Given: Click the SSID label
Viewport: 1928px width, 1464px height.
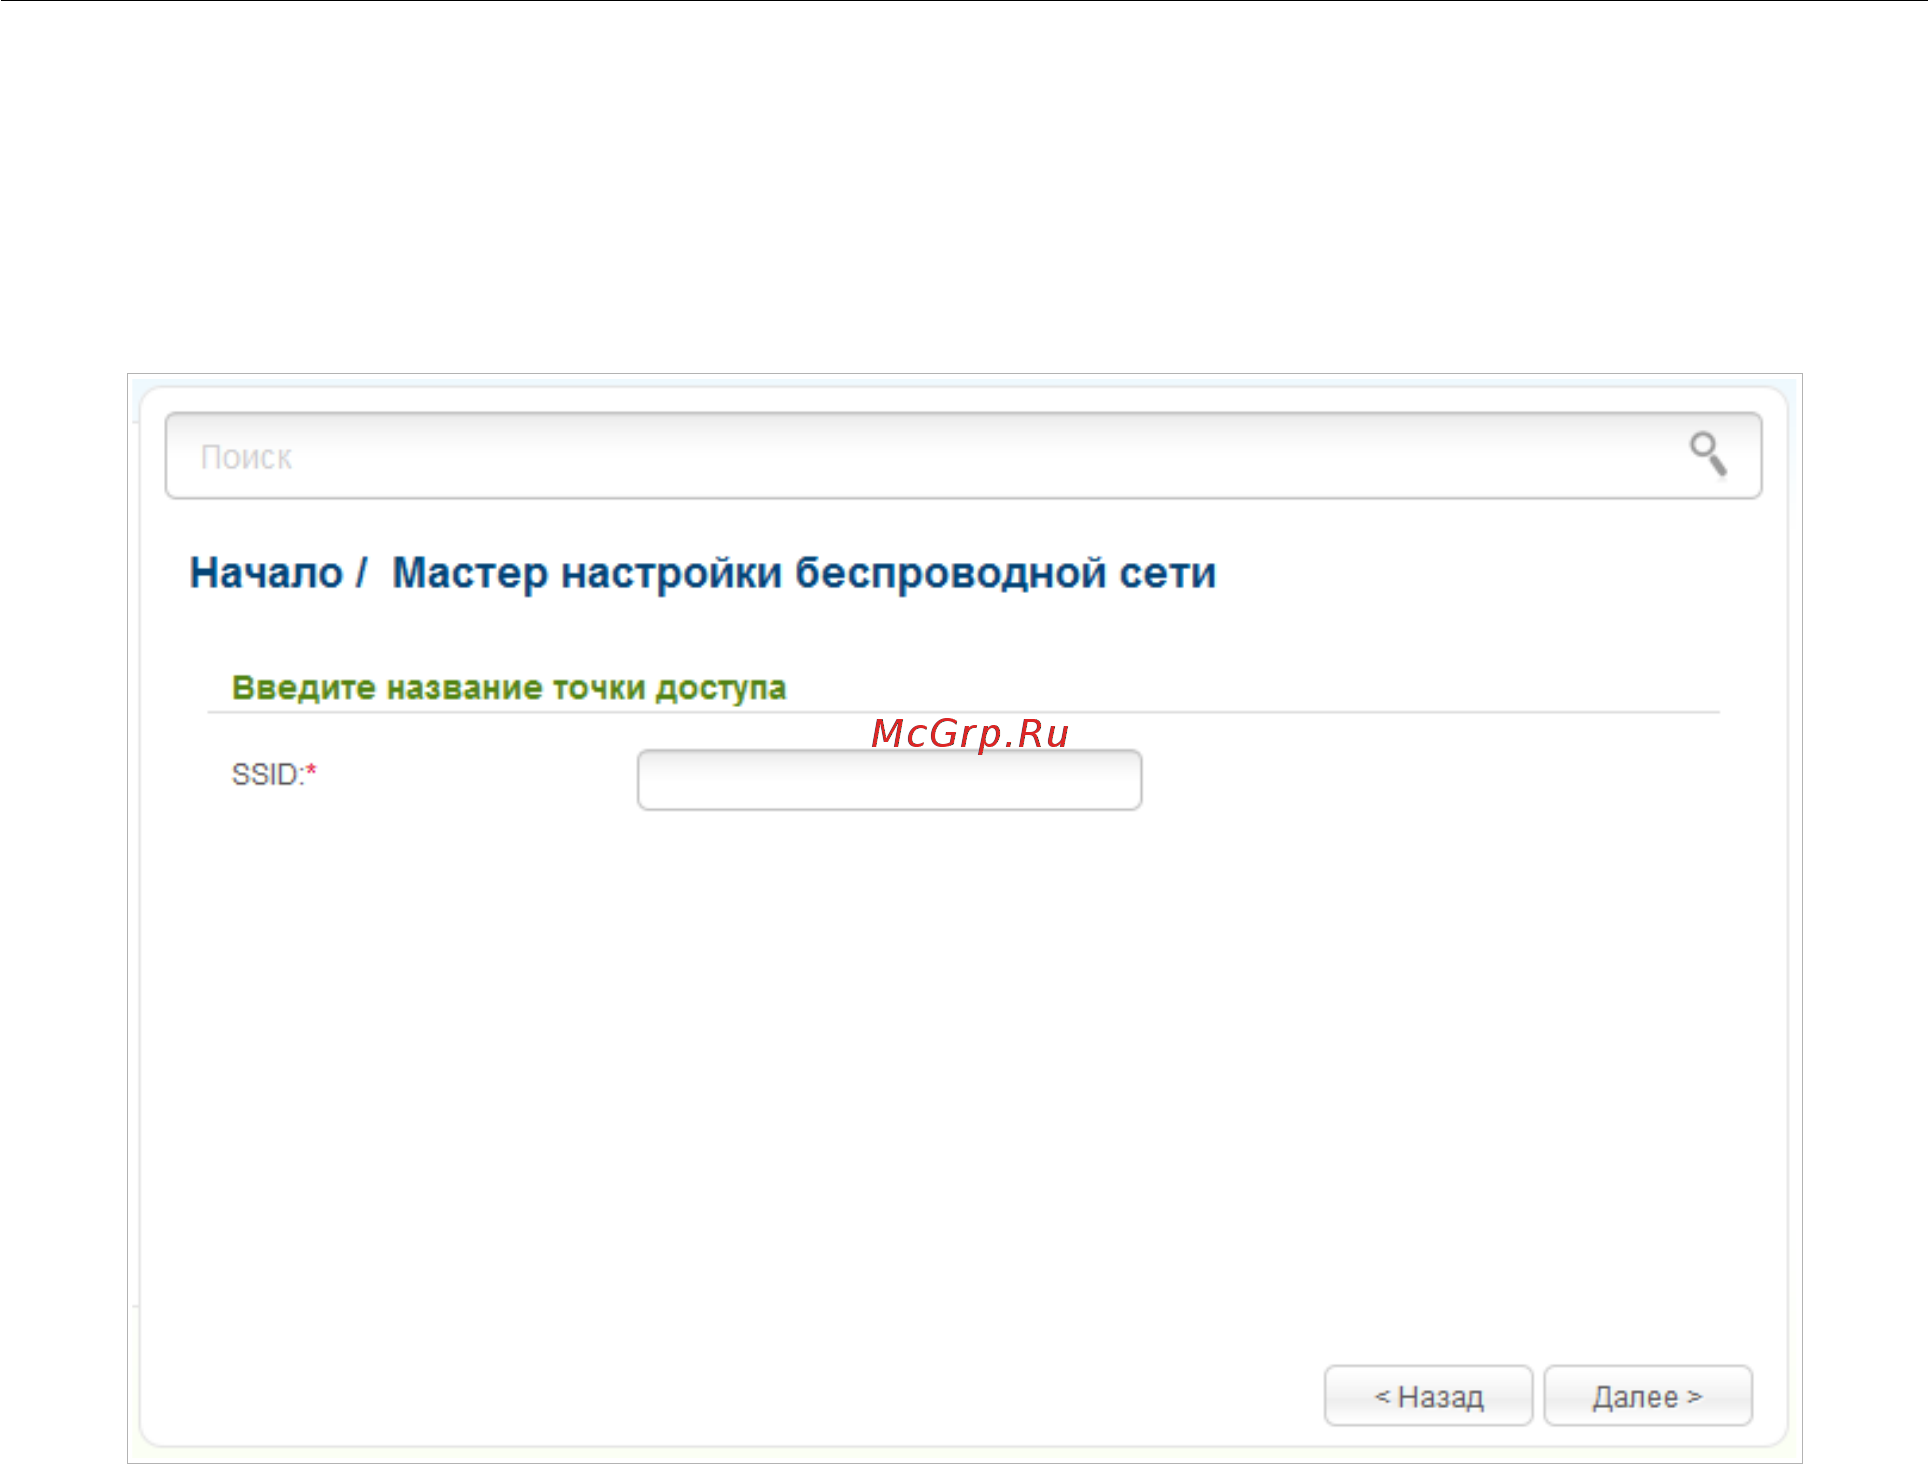Looking at the screenshot, I should (274, 774).
